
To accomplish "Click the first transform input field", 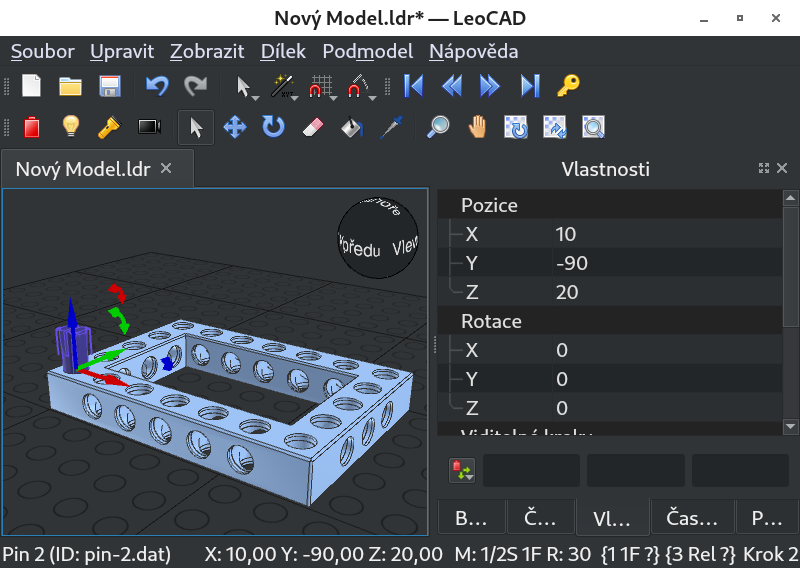I will pos(531,470).
